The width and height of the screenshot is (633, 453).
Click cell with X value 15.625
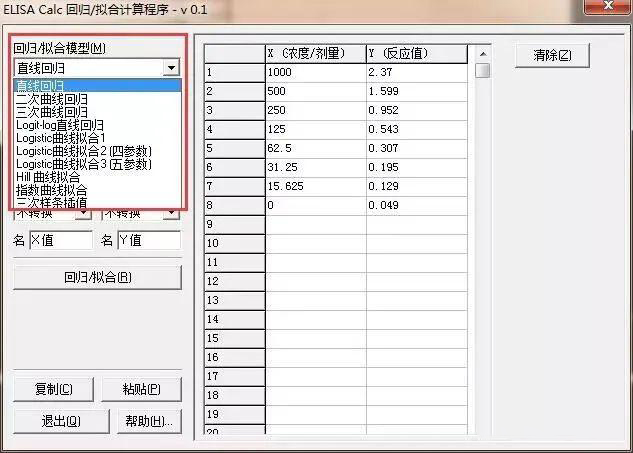coord(316,187)
